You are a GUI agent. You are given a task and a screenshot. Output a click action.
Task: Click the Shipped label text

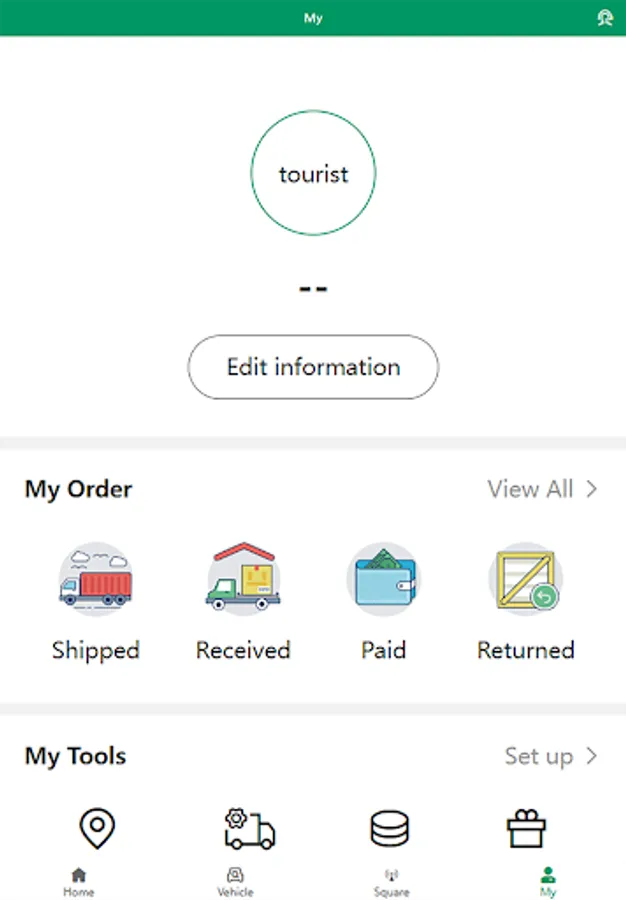tap(95, 650)
